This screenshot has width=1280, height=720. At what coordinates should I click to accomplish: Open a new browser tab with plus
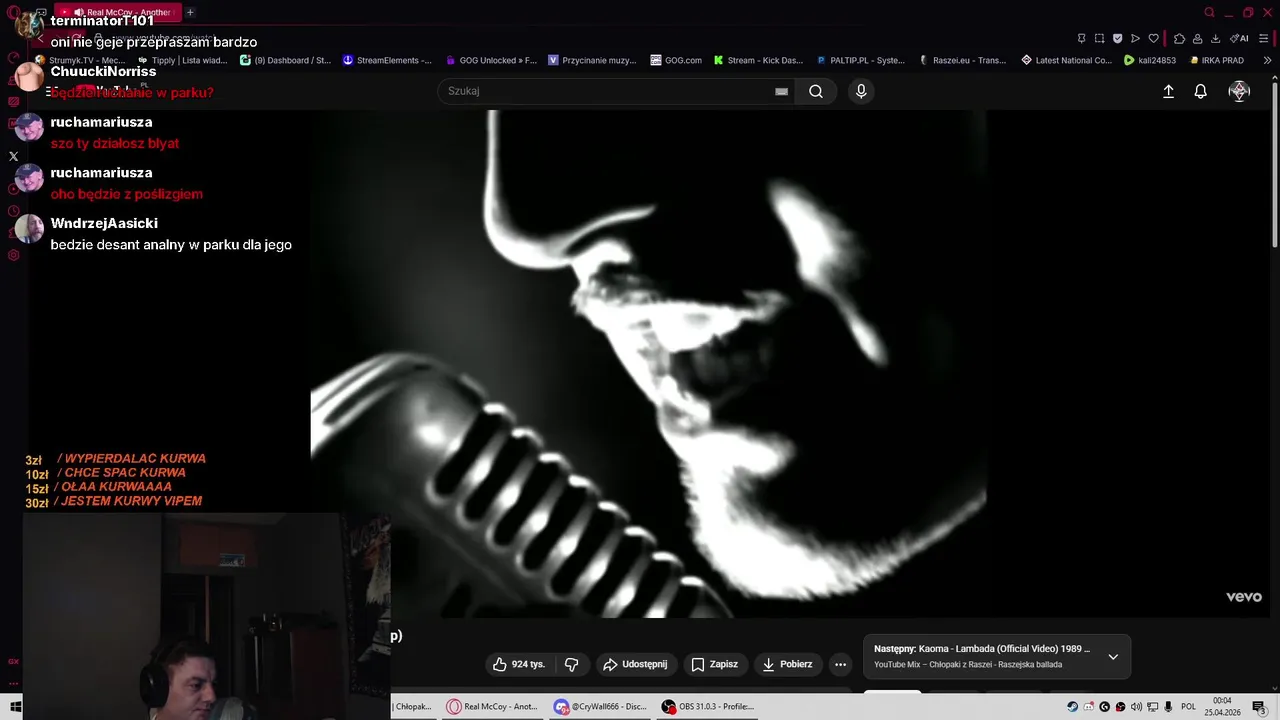tap(190, 13)
